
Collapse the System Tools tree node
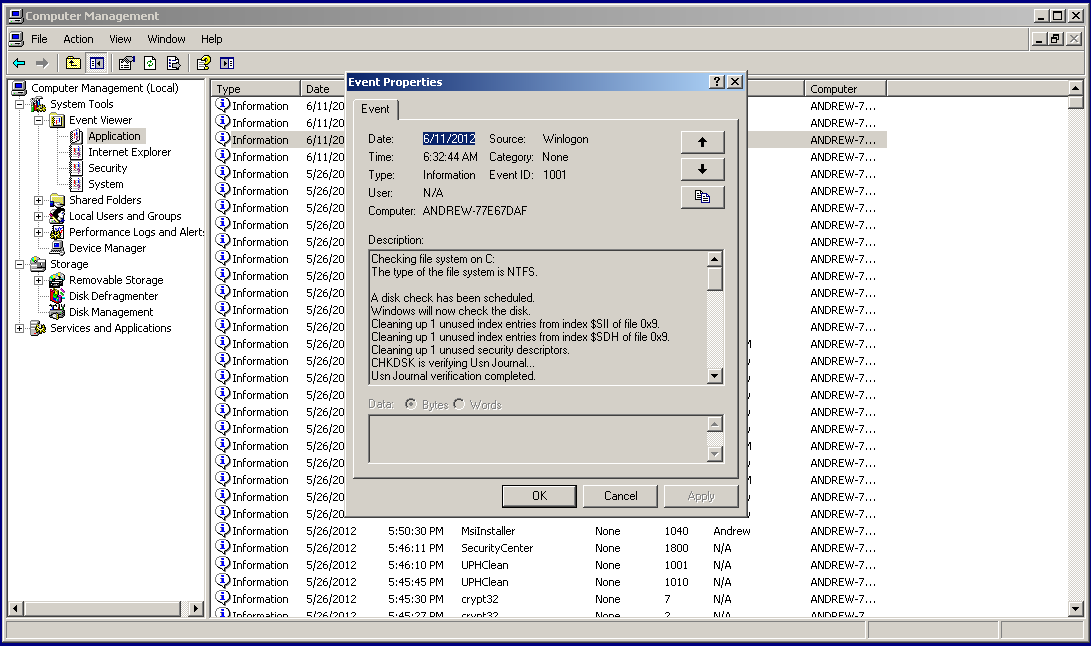(x=20, y=104)
